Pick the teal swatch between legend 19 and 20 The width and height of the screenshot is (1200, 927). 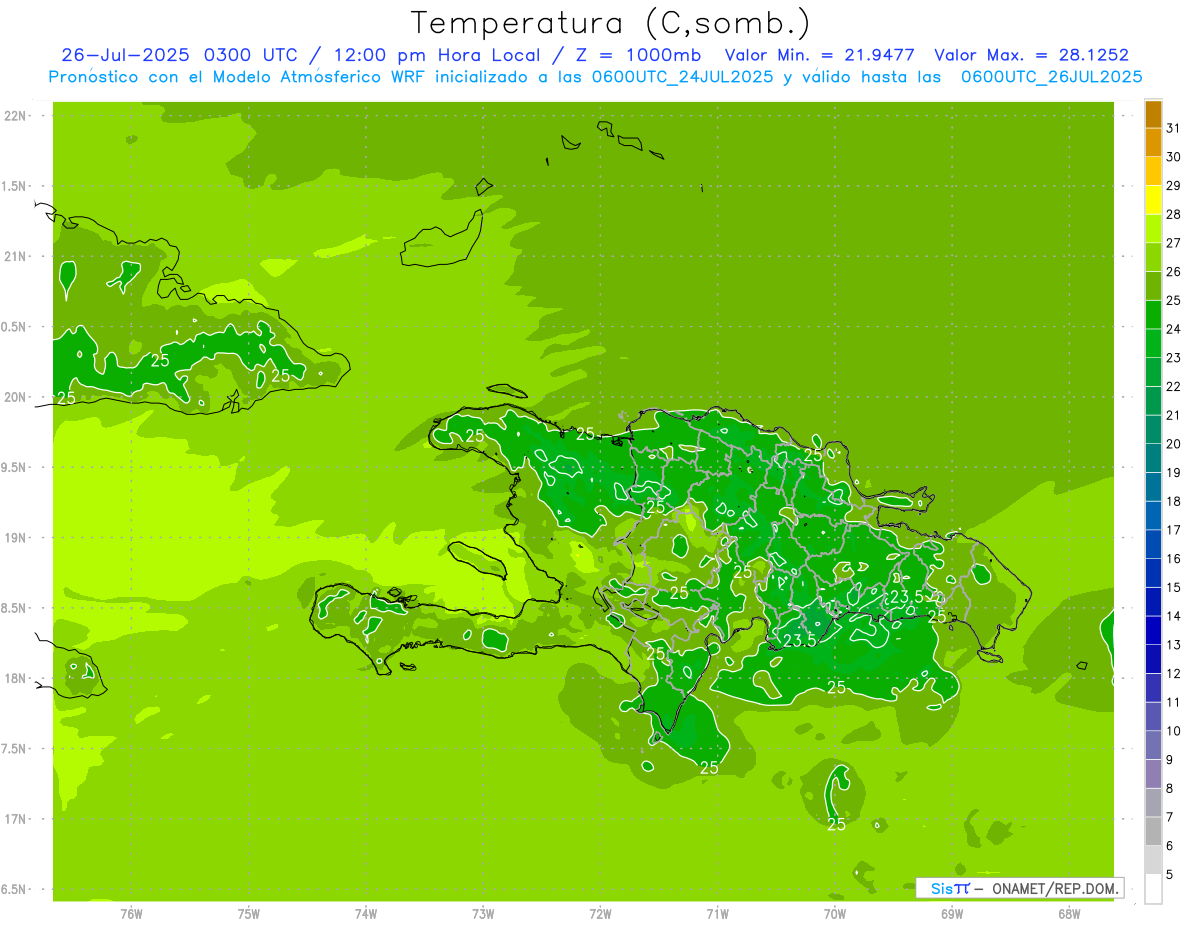[1153, 458]
